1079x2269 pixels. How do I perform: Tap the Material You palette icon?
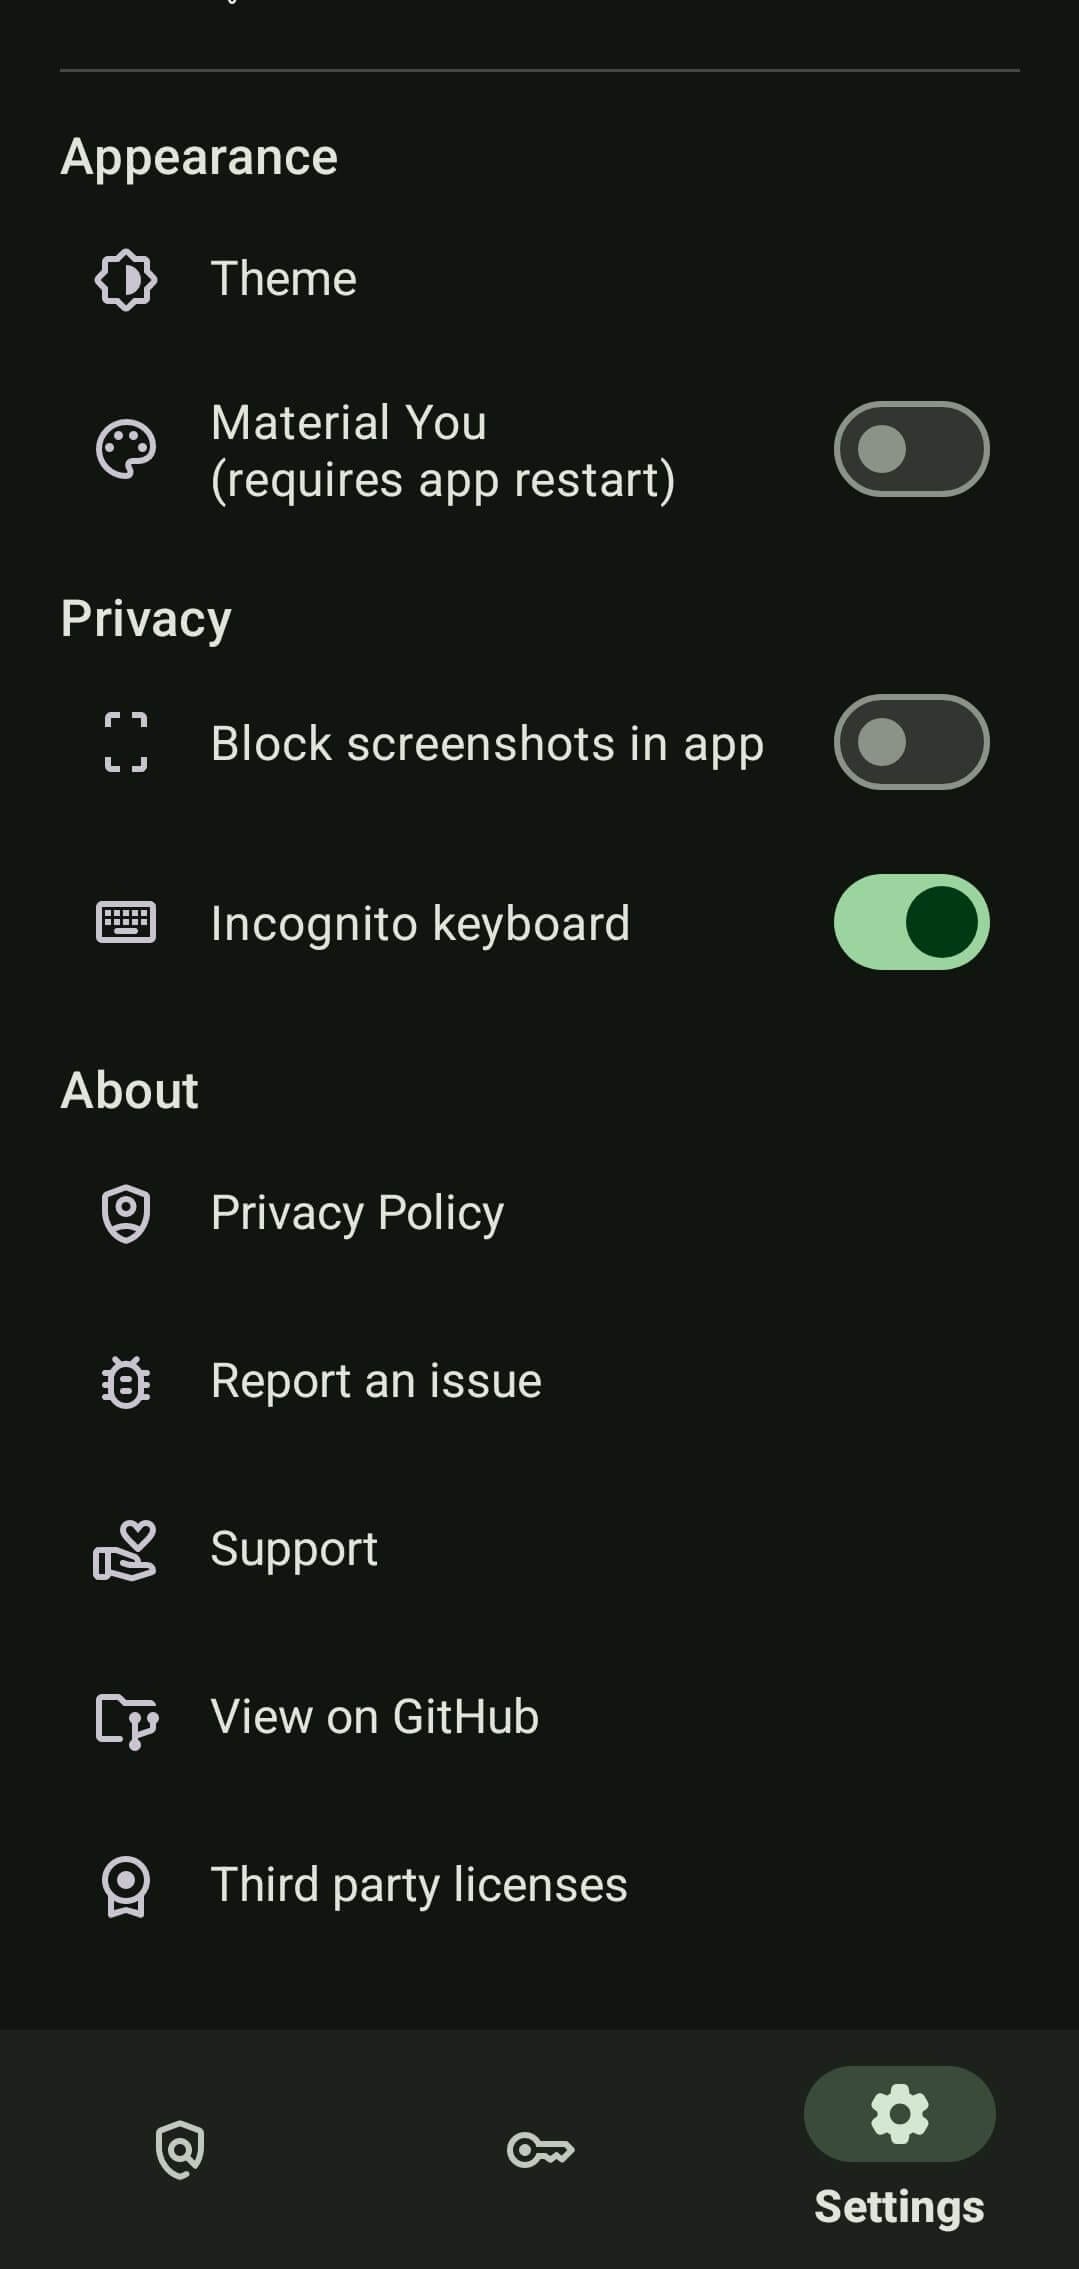point(126,450)
